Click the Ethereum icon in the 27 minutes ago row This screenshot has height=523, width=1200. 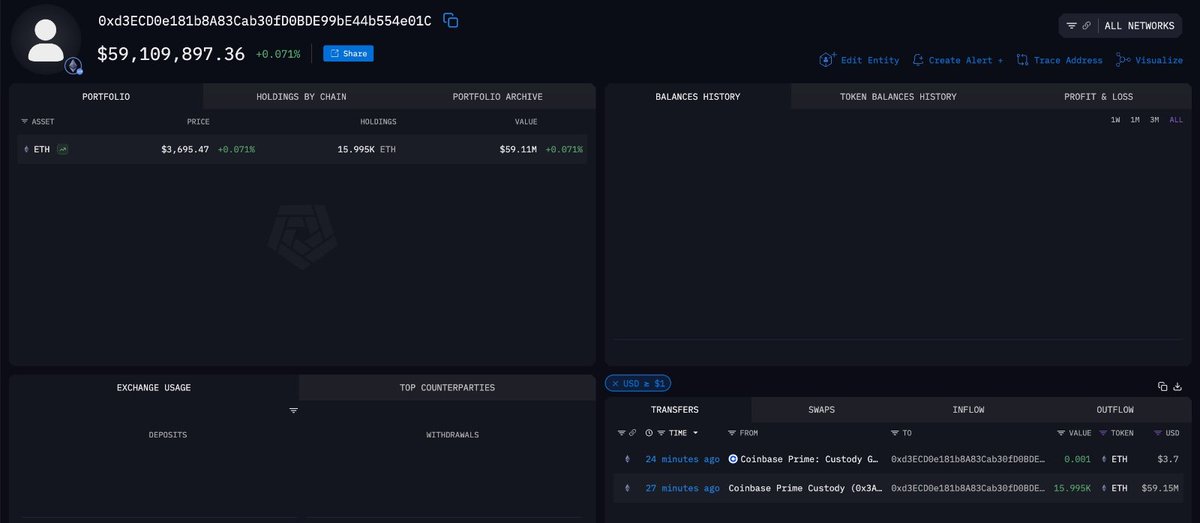coord(627,489)
